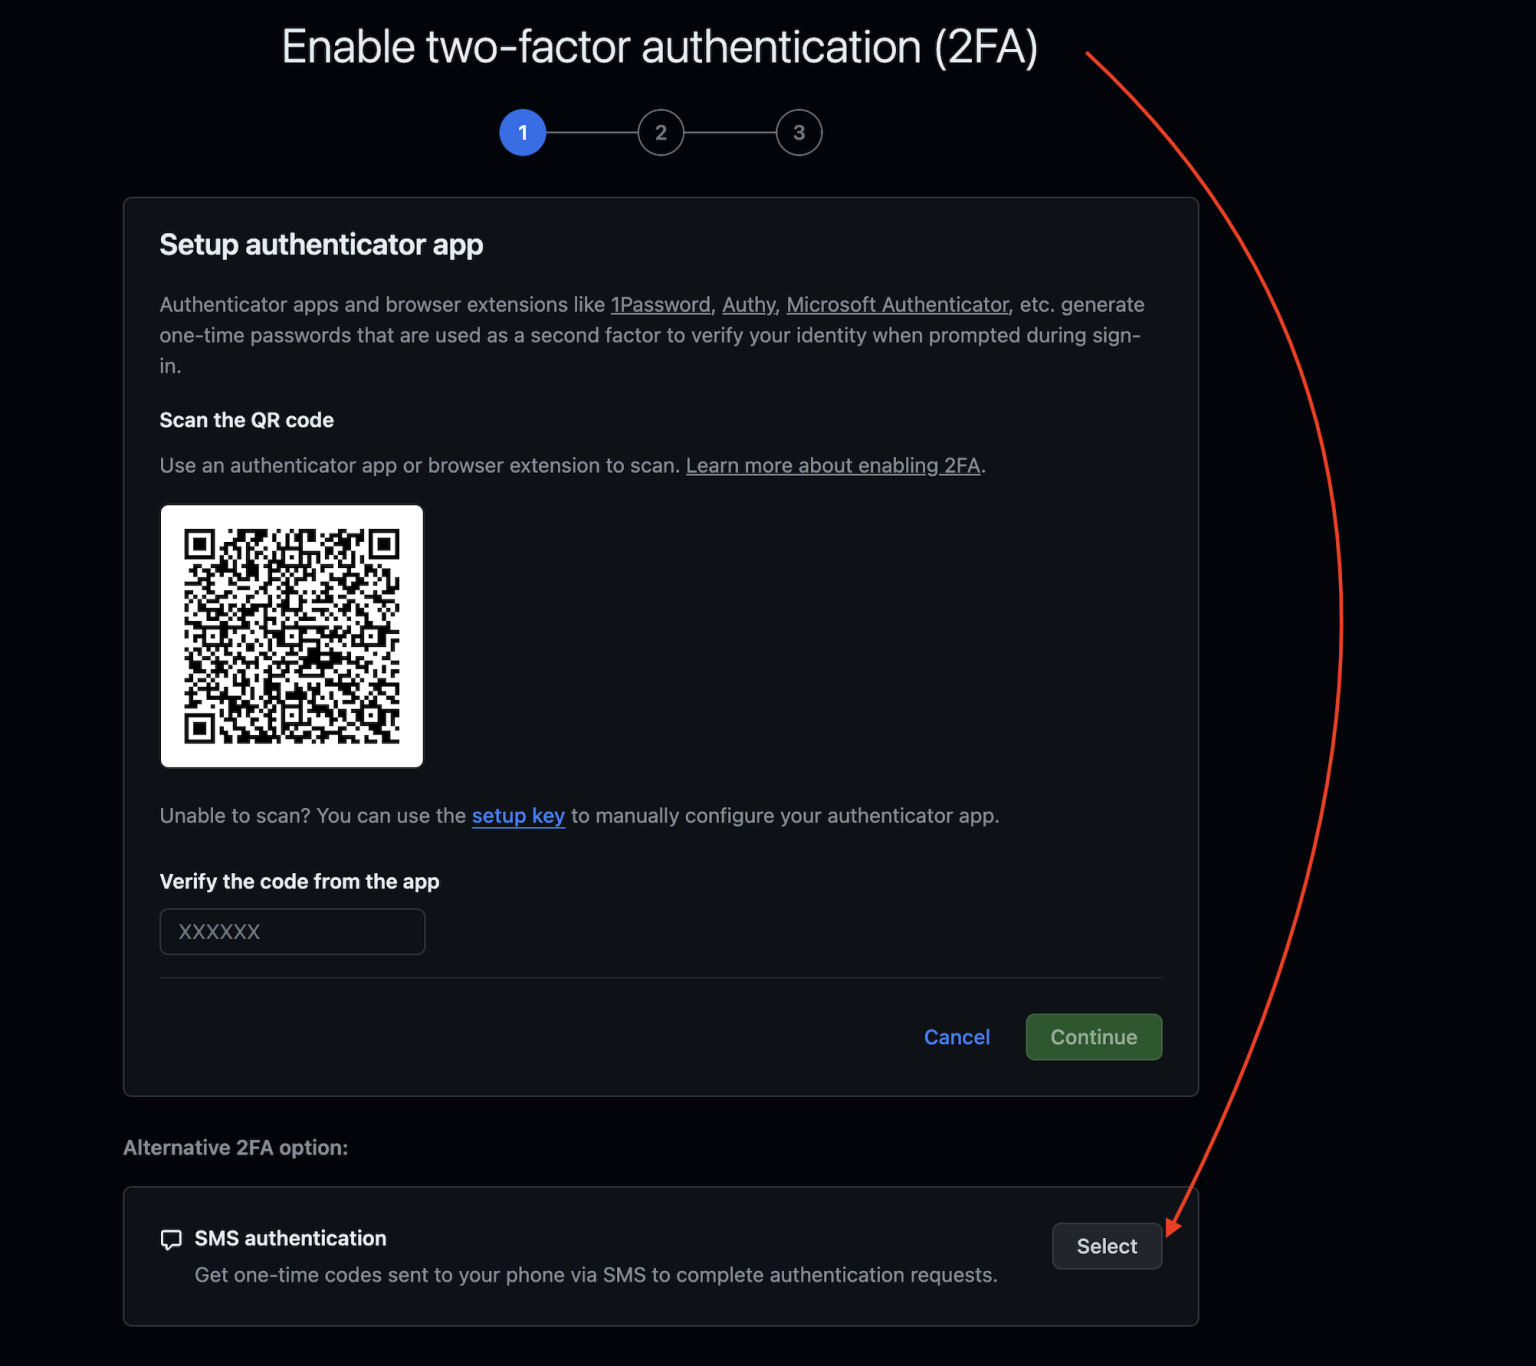Click the SMS authentication chat bubble icon
The height and width of the screenshot is (1366, 1536).
171,1239
